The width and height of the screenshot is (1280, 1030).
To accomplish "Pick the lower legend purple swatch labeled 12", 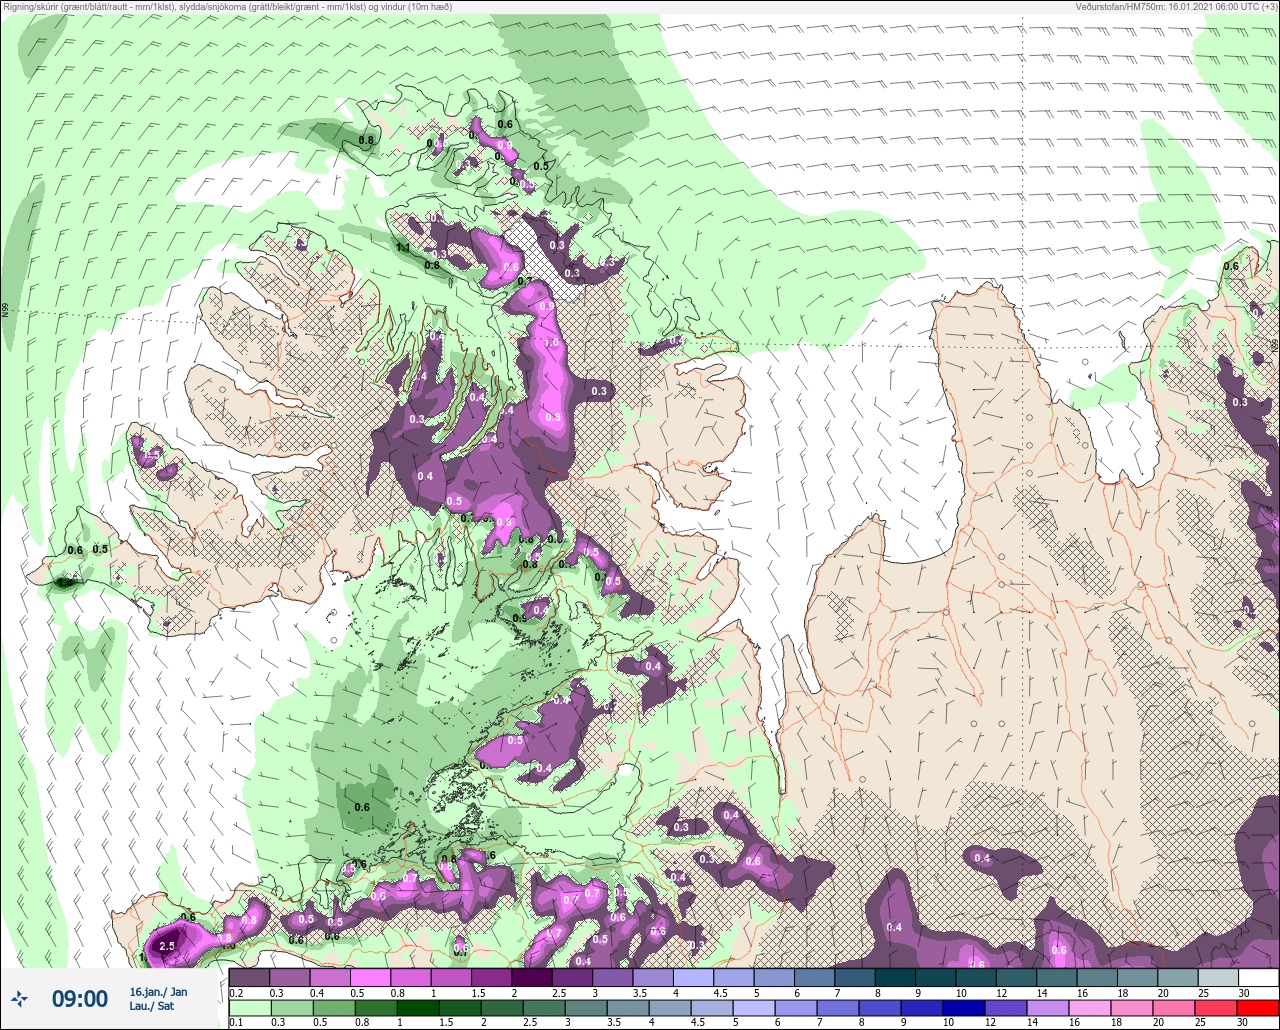I will click(1006, 1008).
